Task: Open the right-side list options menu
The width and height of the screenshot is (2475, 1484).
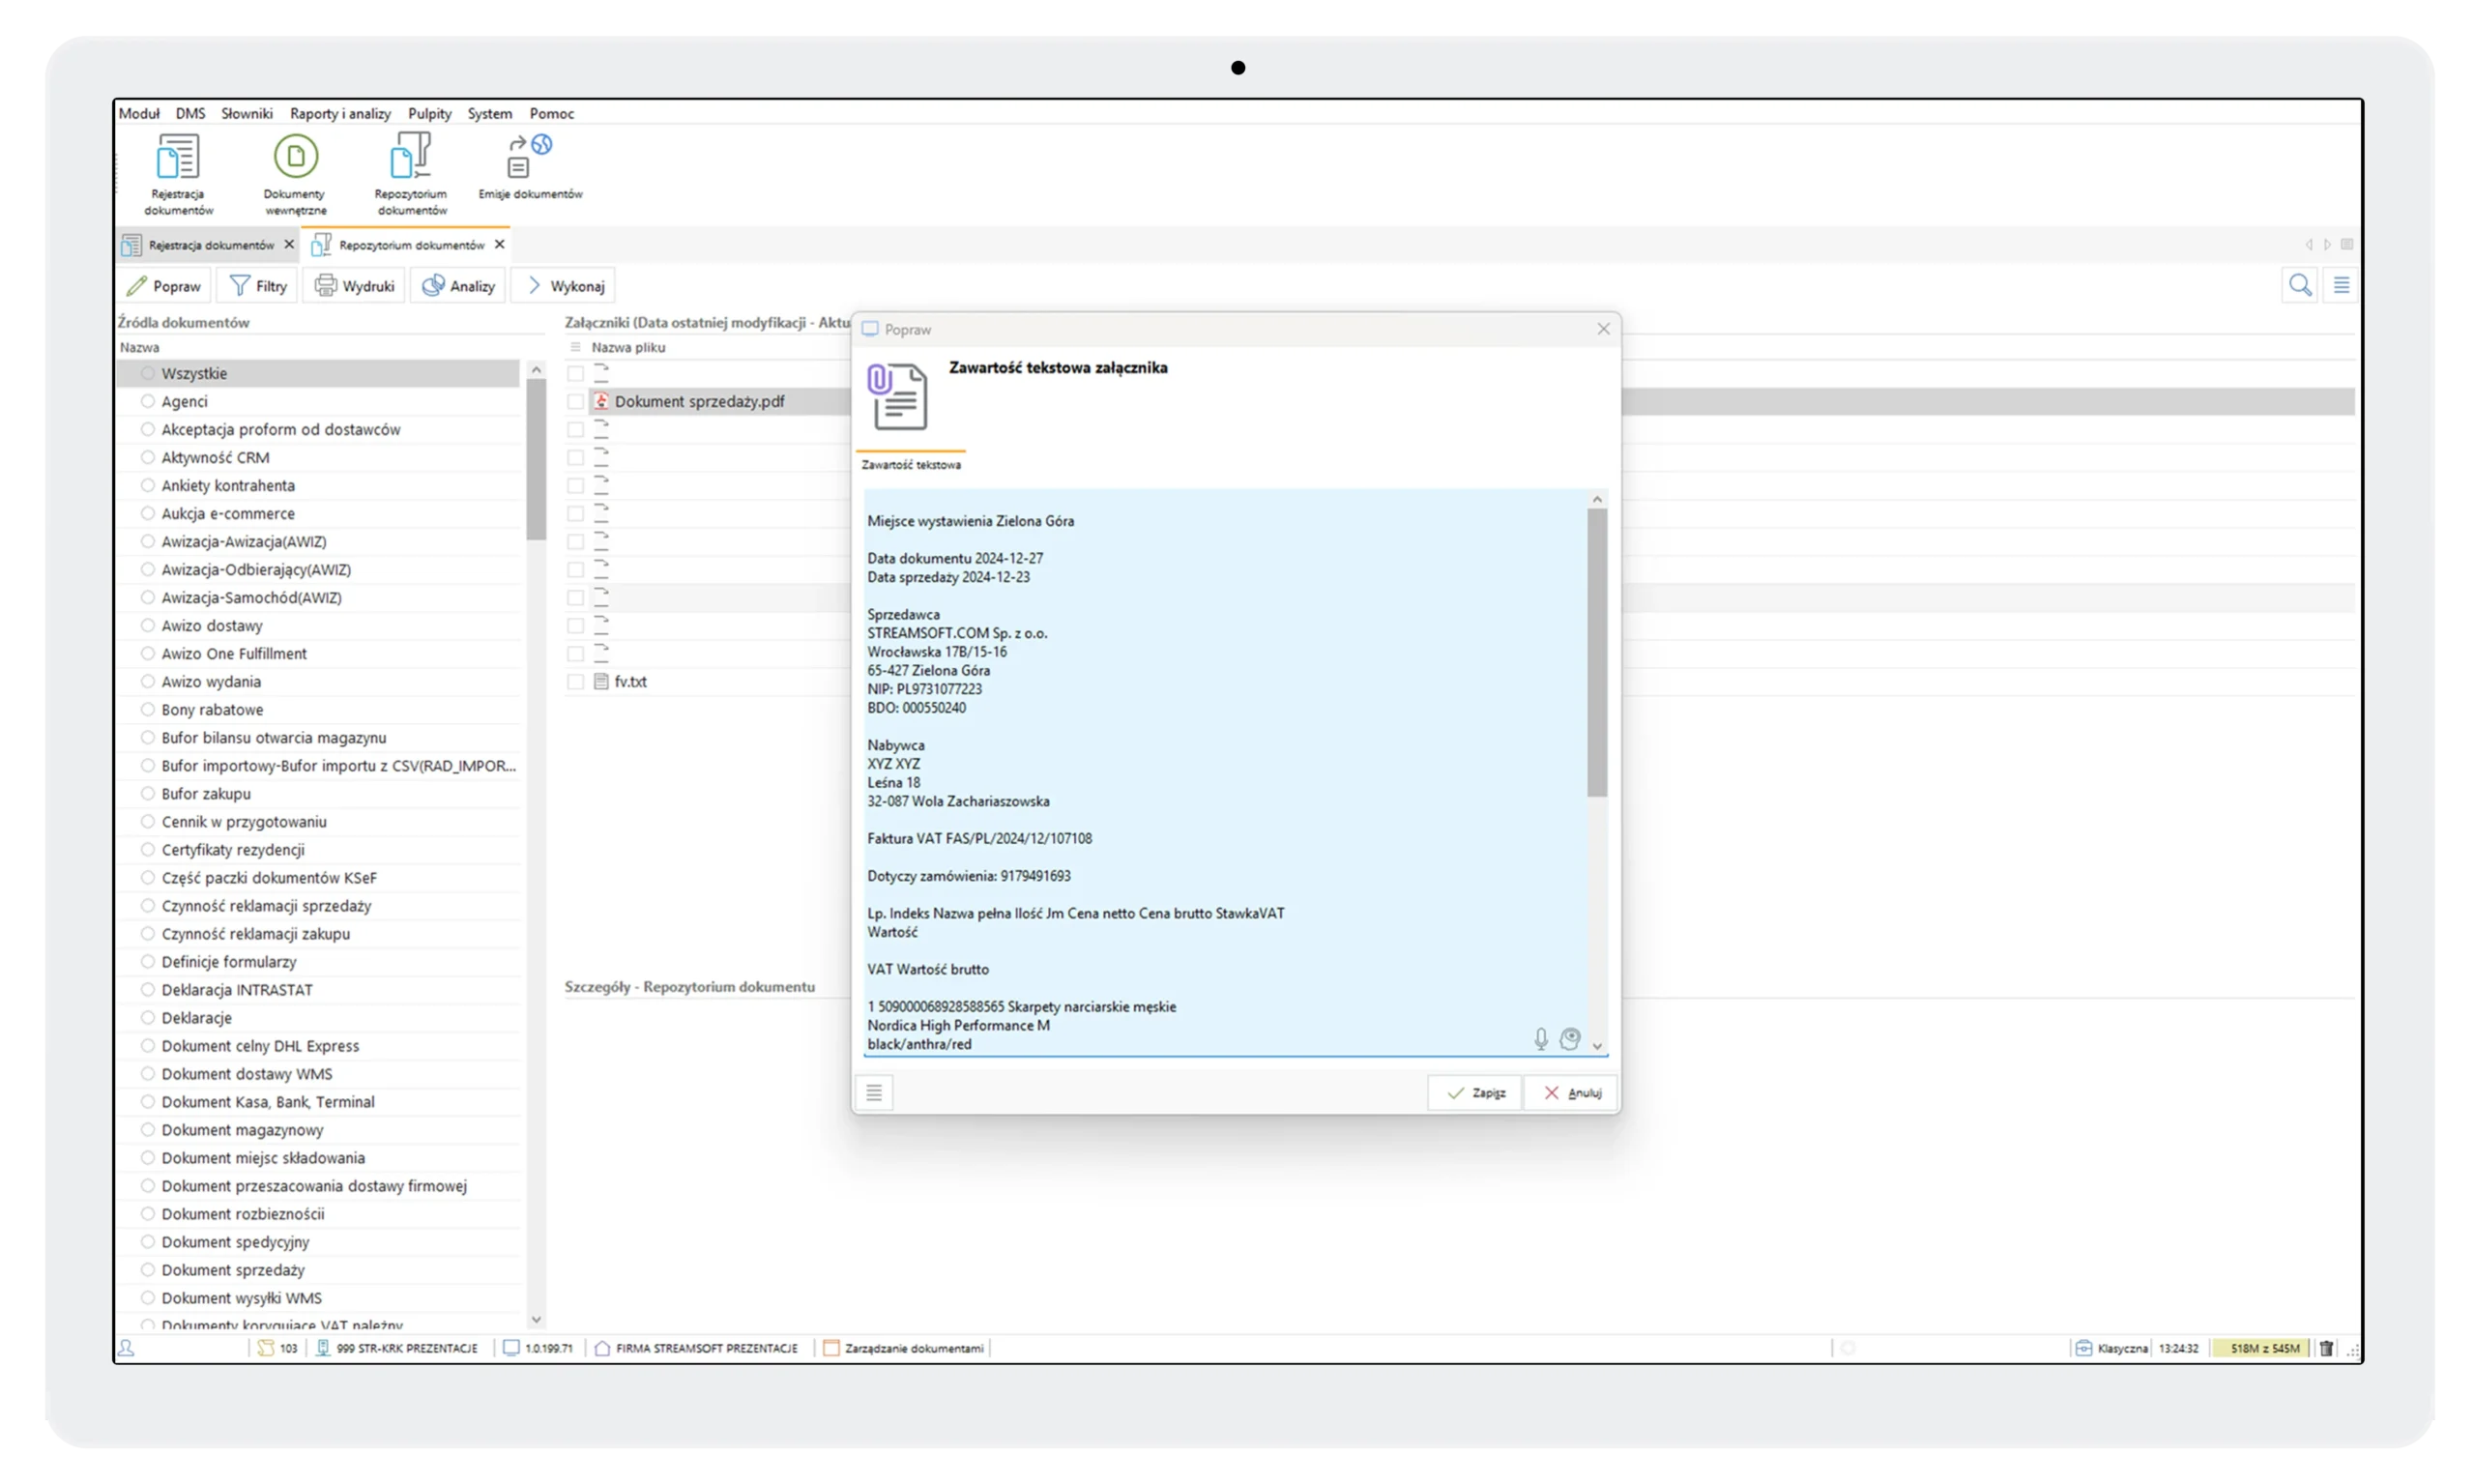Action: click(2341, 286)
